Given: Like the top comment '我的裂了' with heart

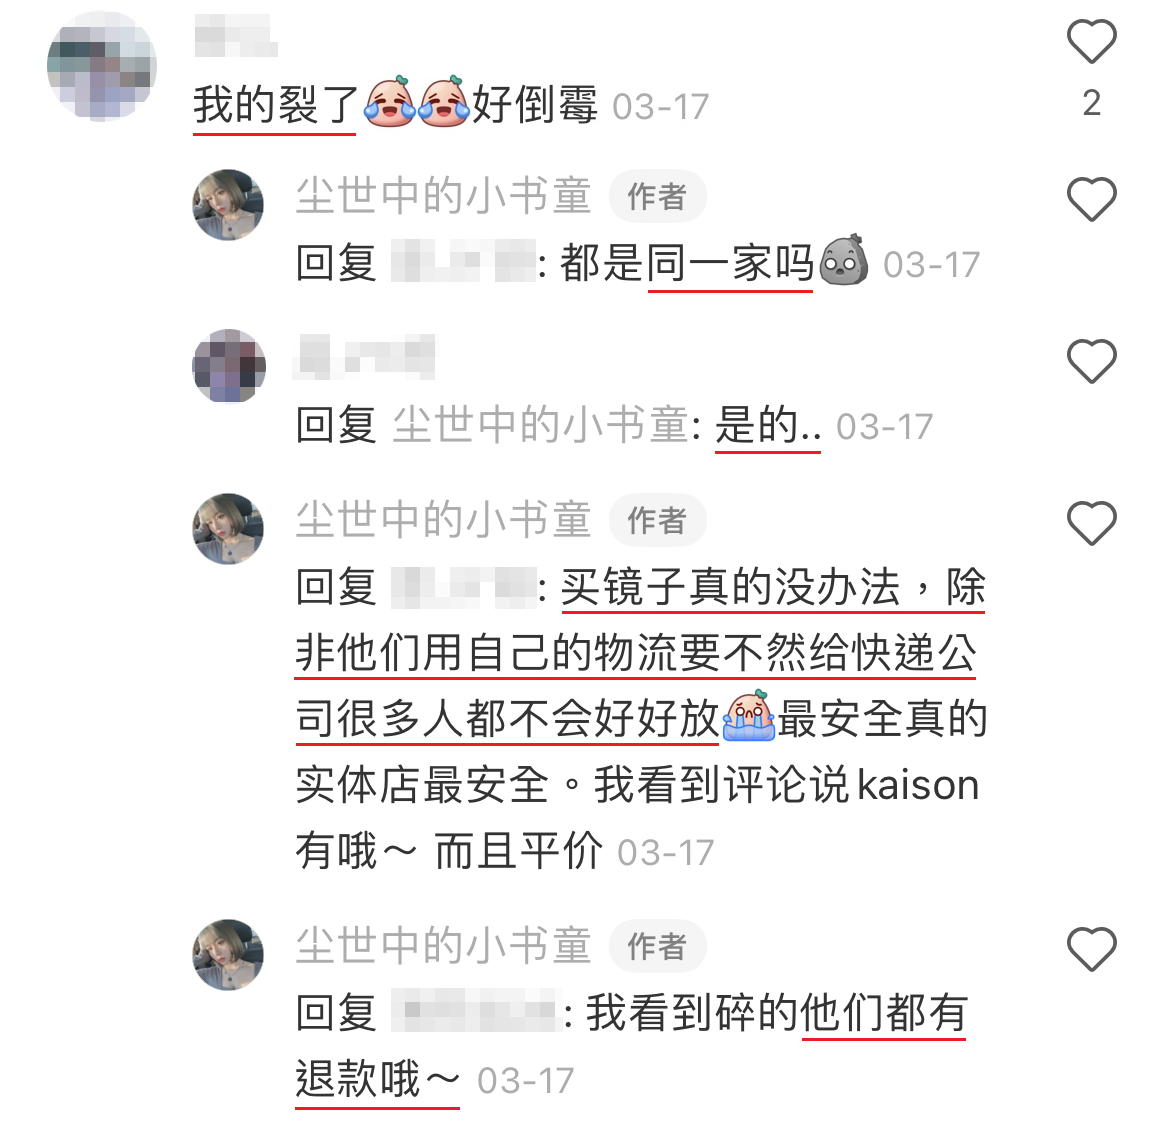Looking at the screenshot, I should (1091, 41).
